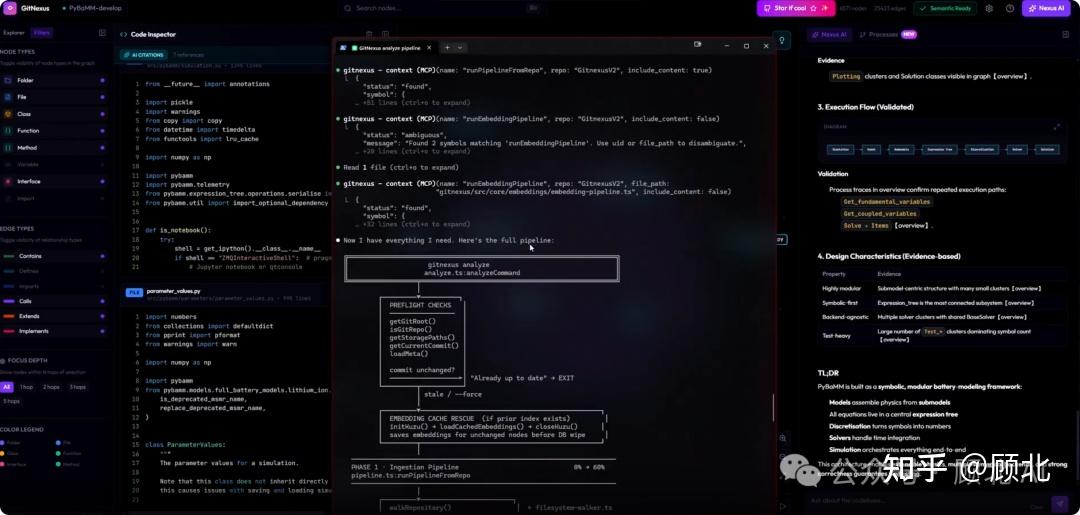Screen dimensions: 1080x515
Task: Open the terminal new-tab dropdown arrow
Action: click(x=460, y=48)
